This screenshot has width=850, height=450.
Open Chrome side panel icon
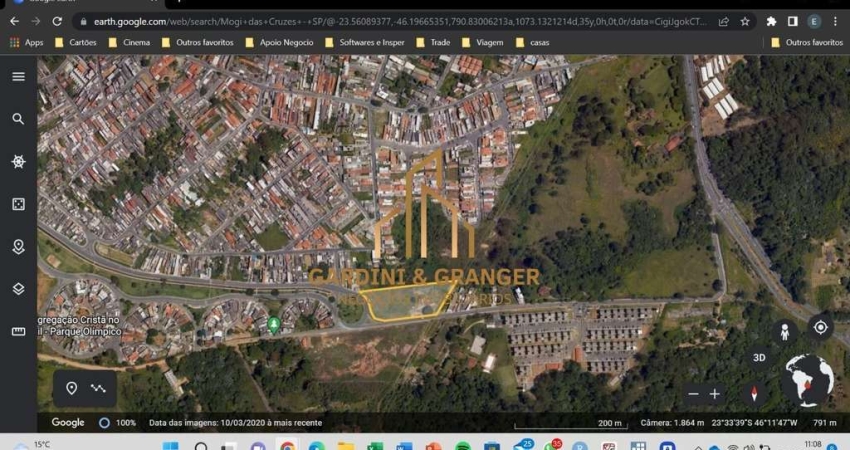[793, 21]
